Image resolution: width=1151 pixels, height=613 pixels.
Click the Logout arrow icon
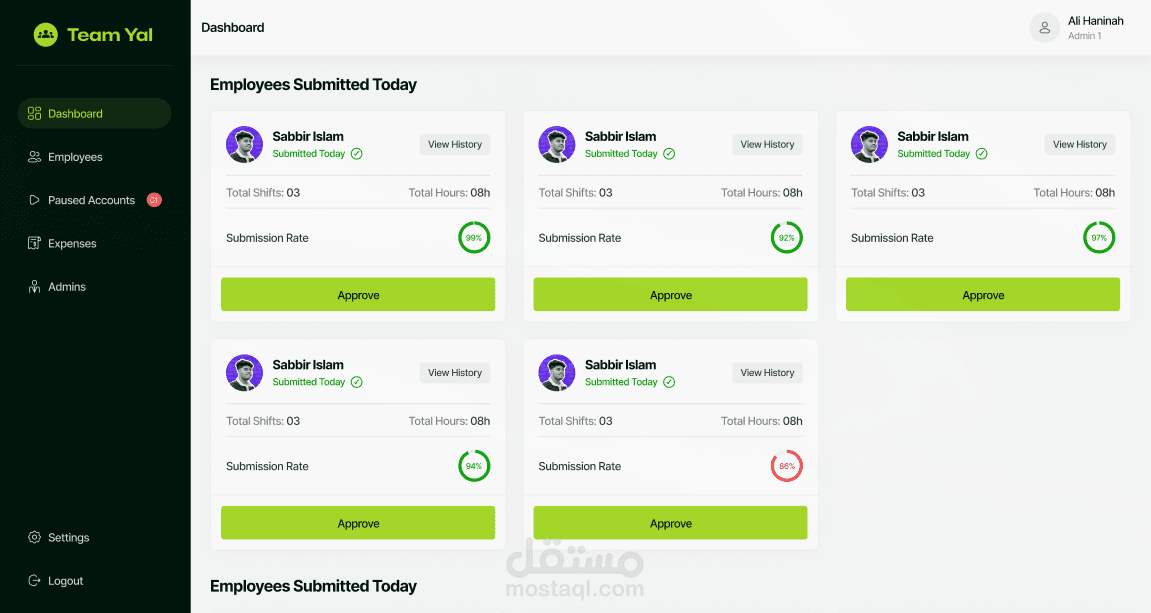tap(35, 580)
